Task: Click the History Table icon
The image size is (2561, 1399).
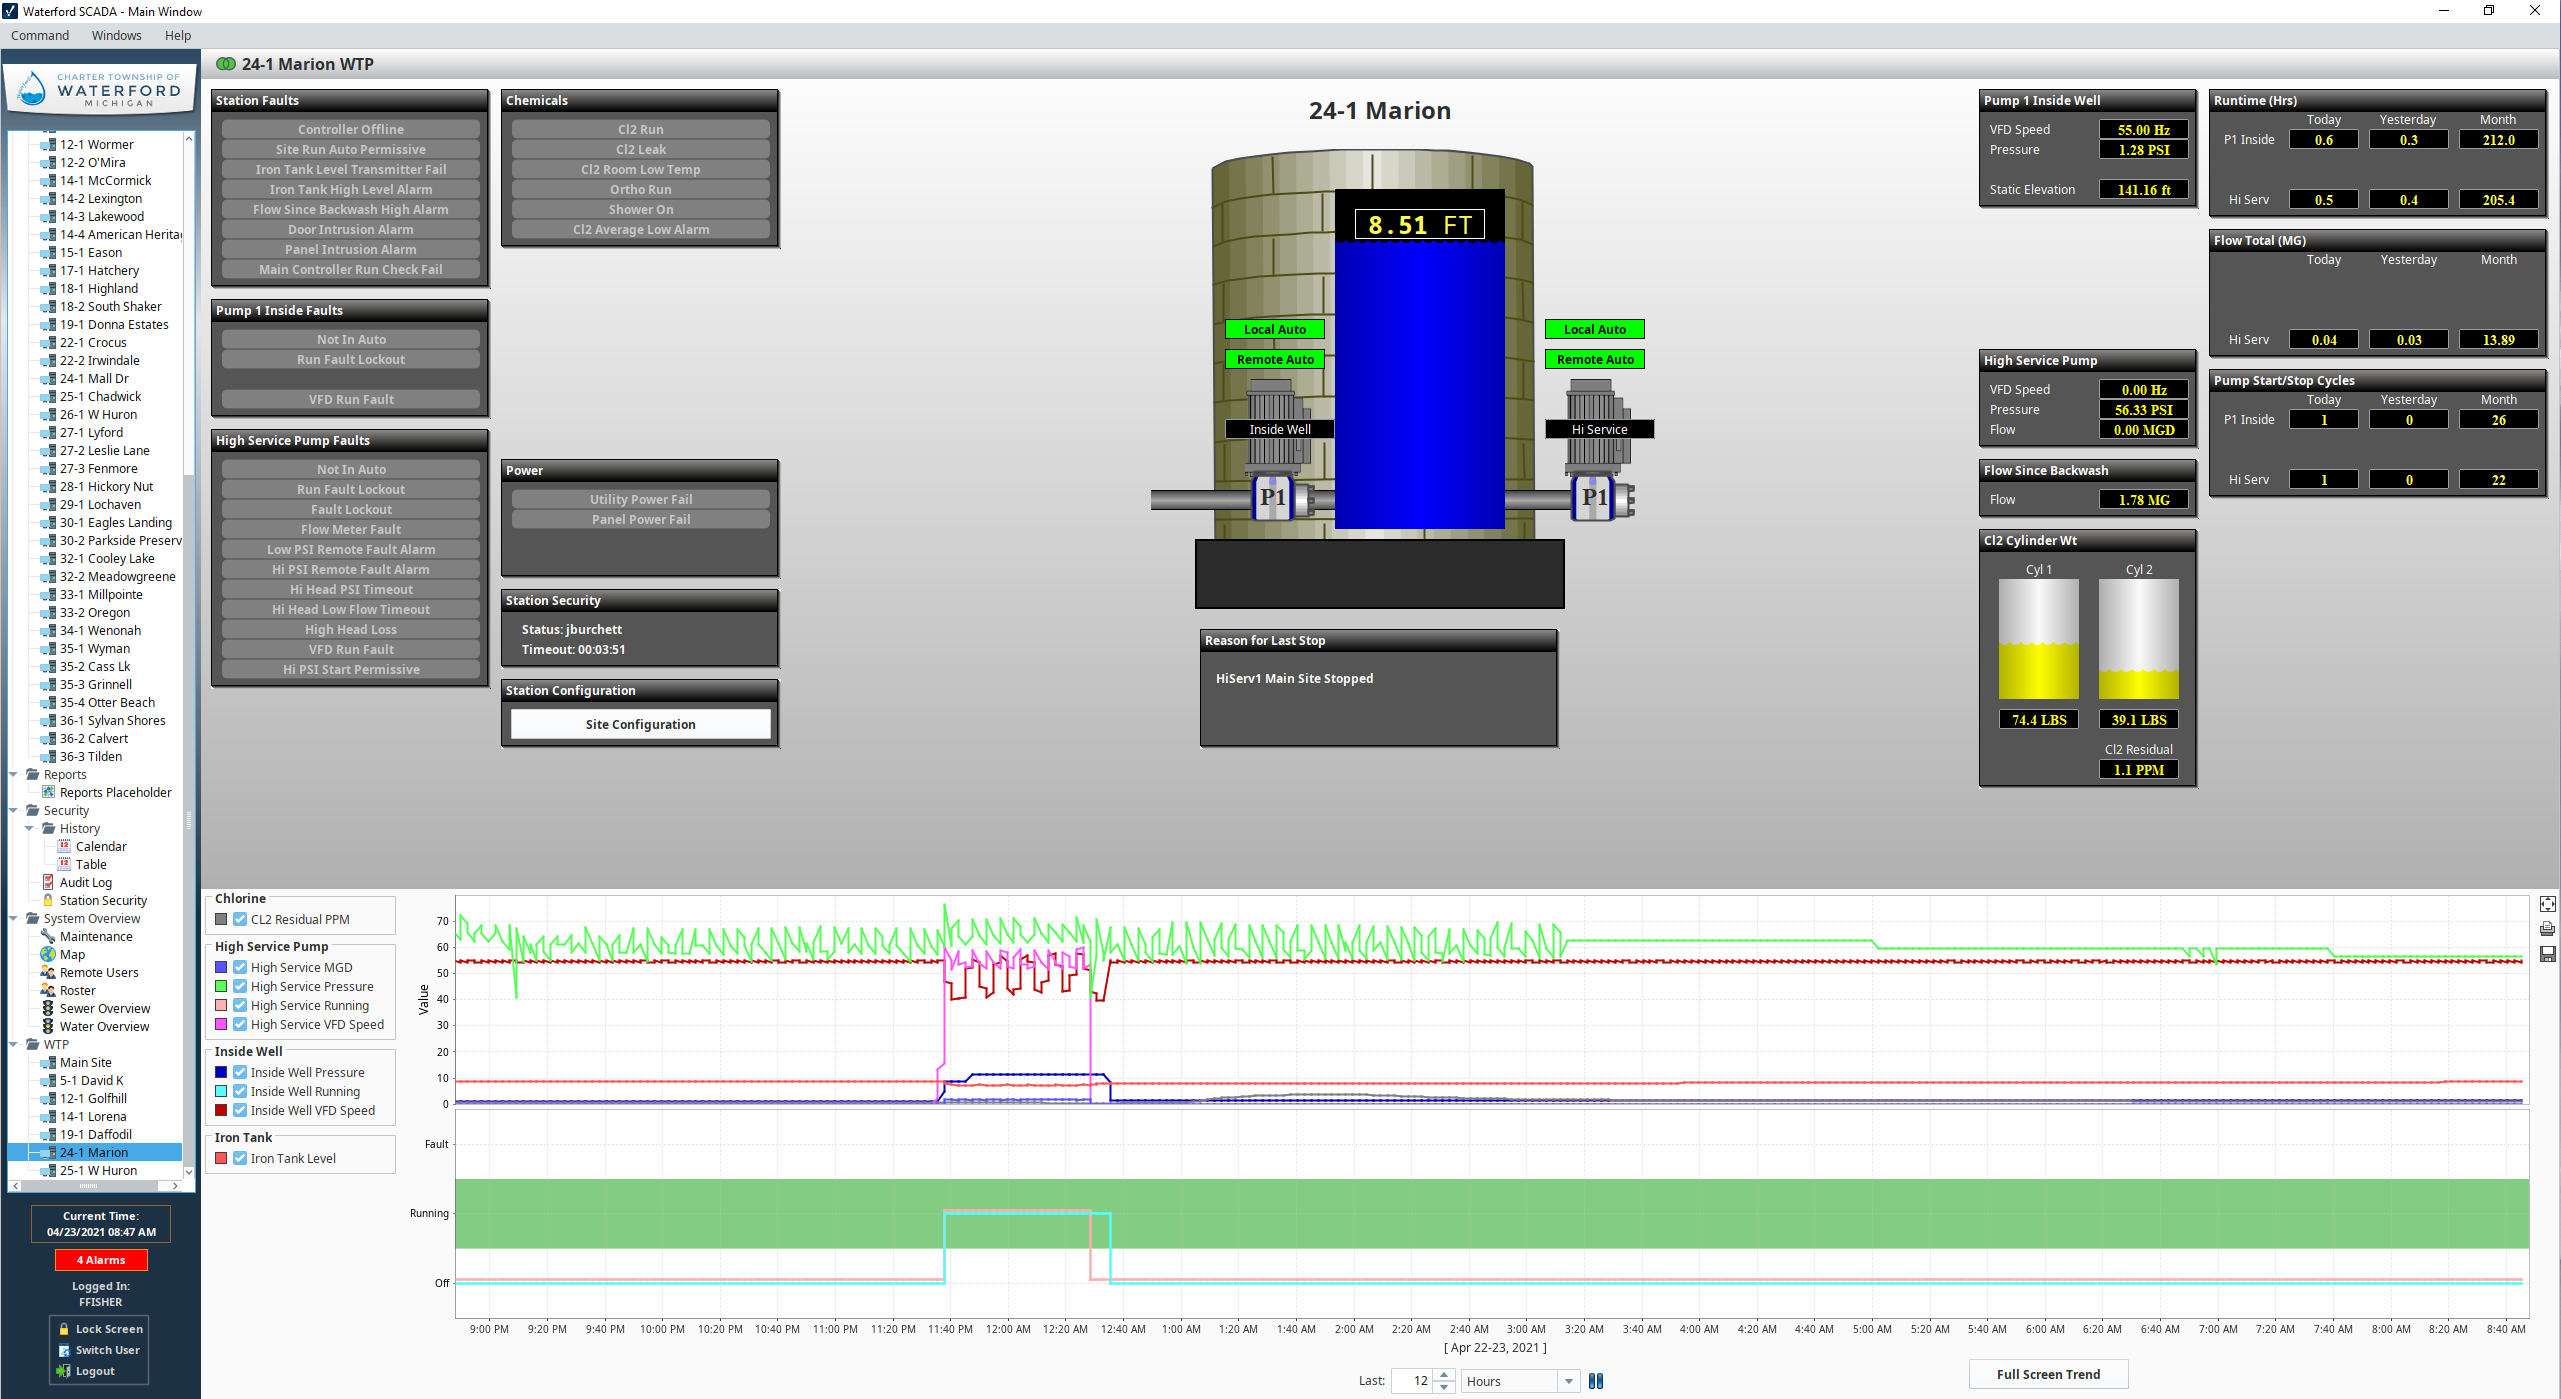Action: point(64,864)
